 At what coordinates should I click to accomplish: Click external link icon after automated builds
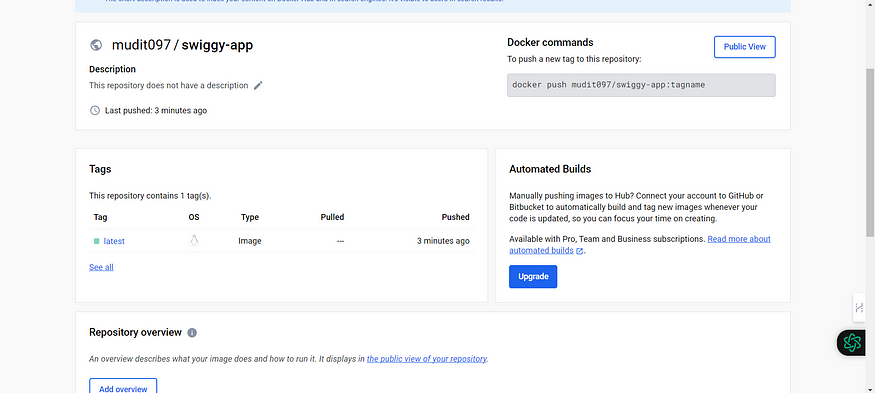(579, 251)
